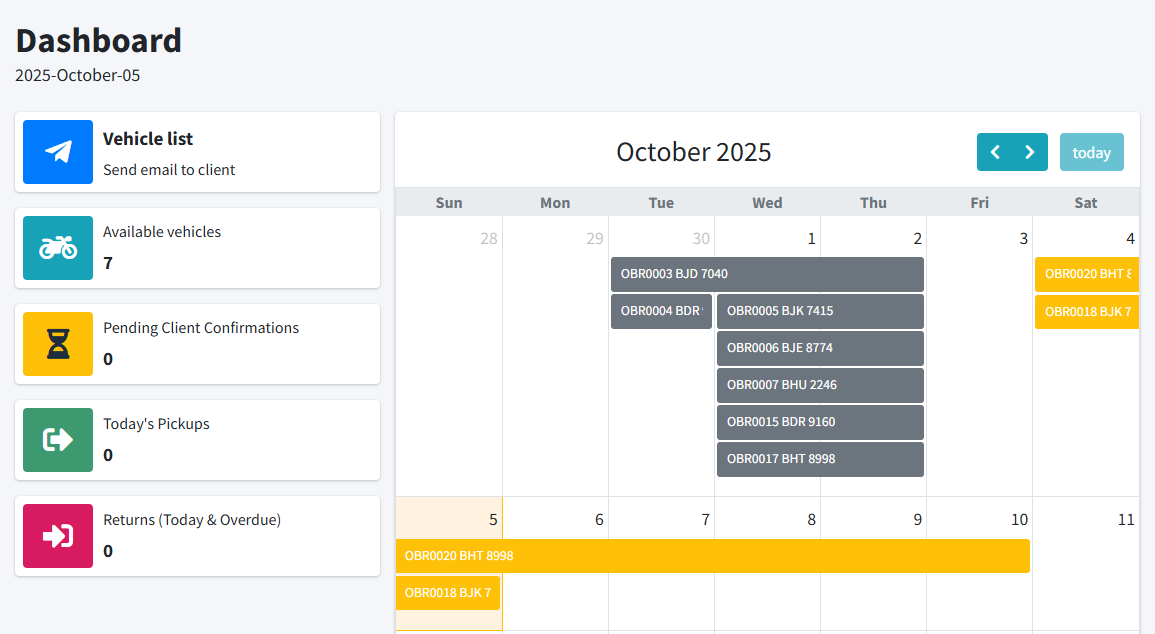The height and width of the screenshot is (634, 1155).
Task: Select the gray OBR0017 BHT 8998 event
Action: 820,459
